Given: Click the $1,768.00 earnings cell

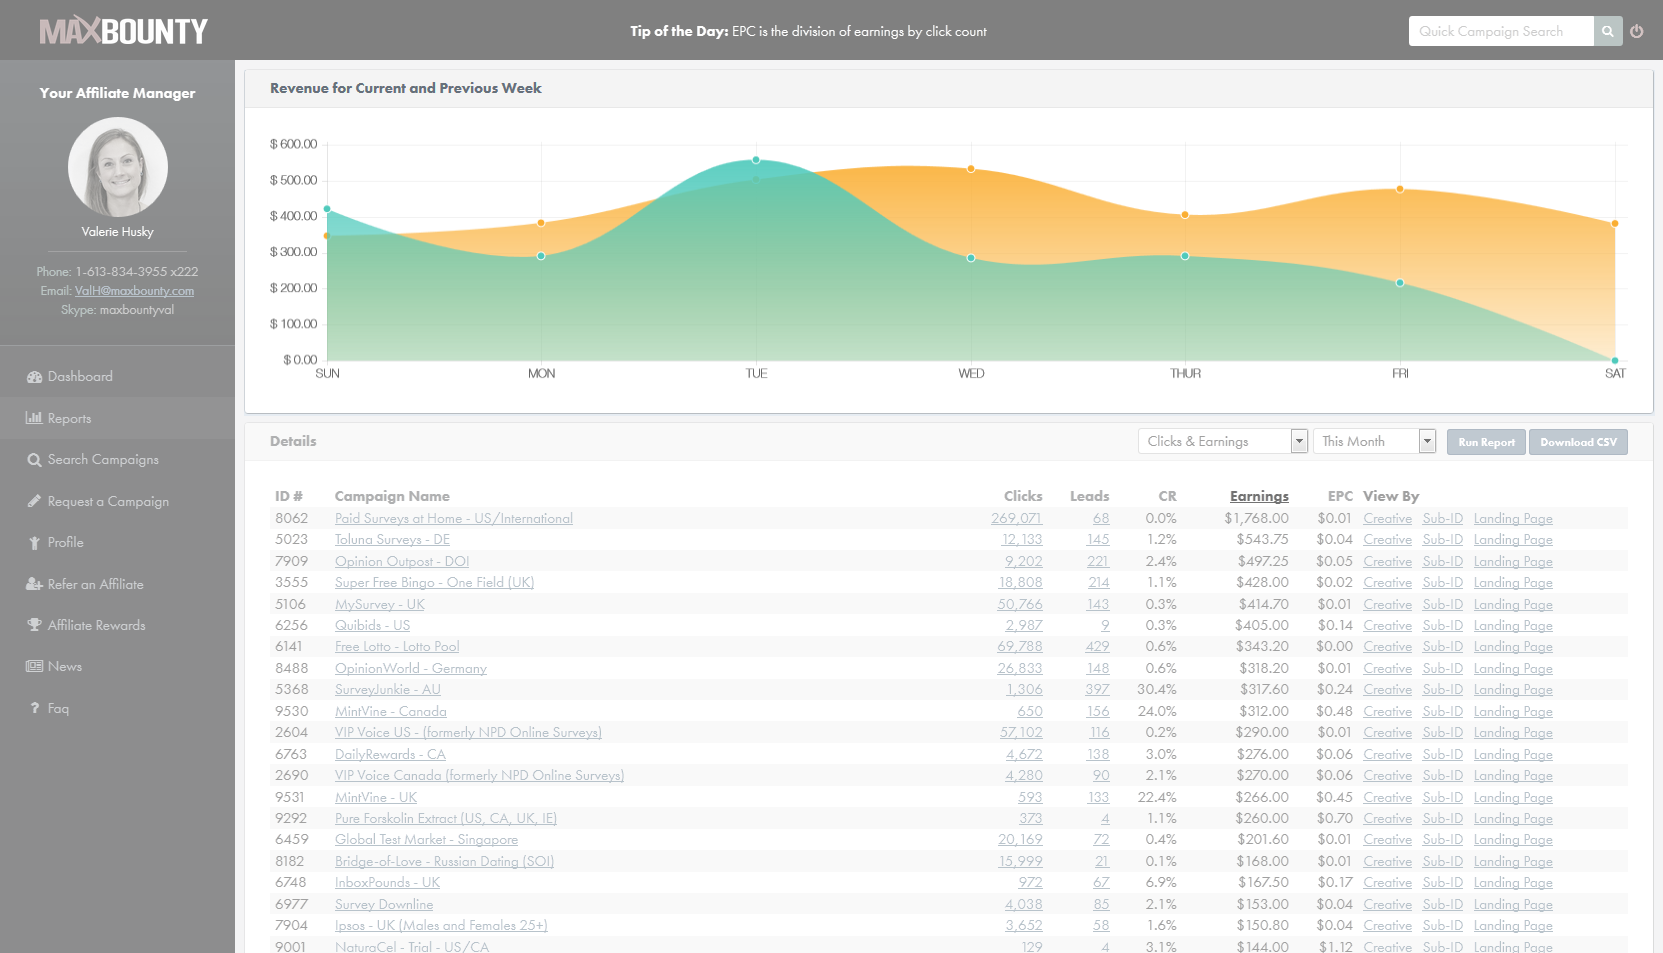Looking at the screenshot, I should [x=1256, y=518].
